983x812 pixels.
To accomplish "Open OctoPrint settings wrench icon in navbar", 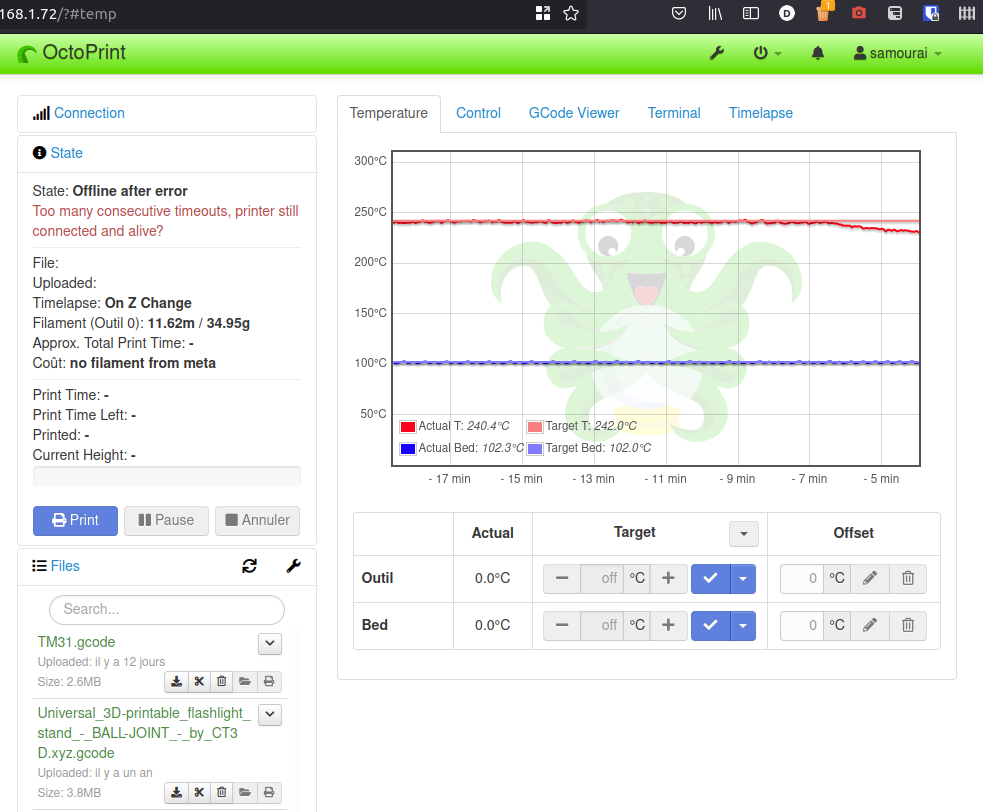I will pos(717,53).
